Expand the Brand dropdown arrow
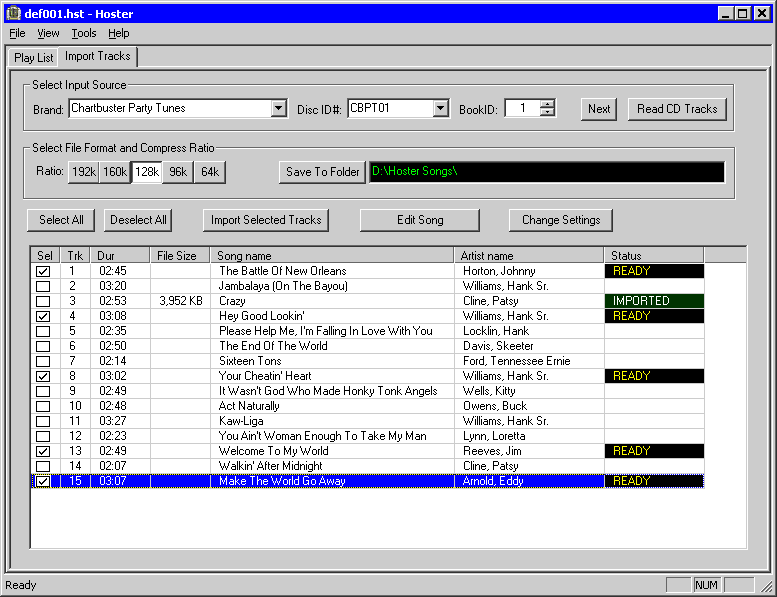This screenshot has width=777, height=597. pyautogui.click(x=279, y=108)
